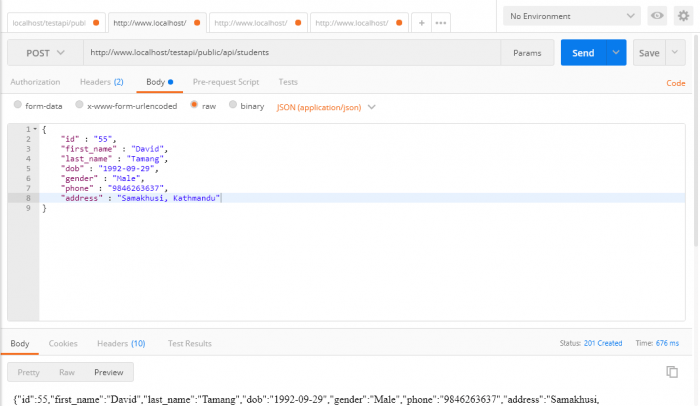Click the "first_name" : "David" line
The height and width of the screenshot is (406, 700).
tap(114, 149)
